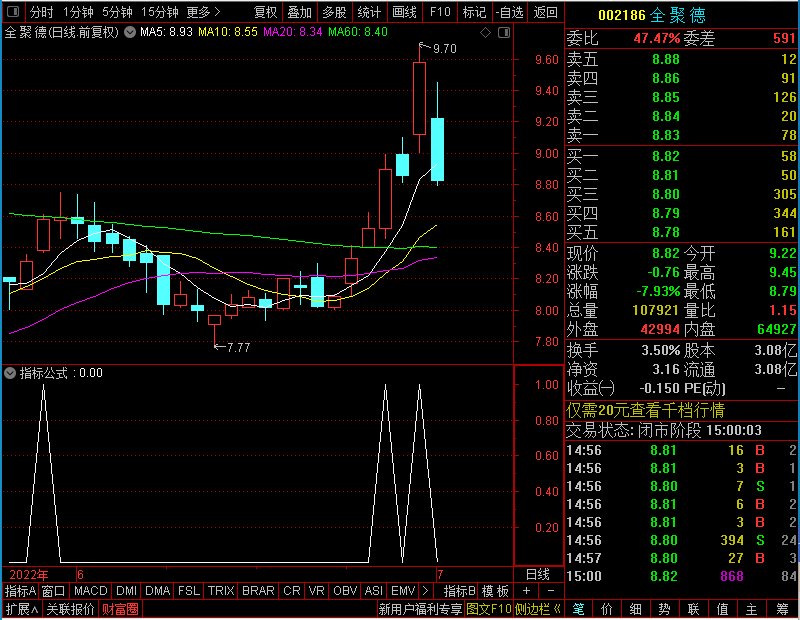This screenshot has width=800, height=620.
Task: Switch indicator to EMV
Action: [403, 591]
